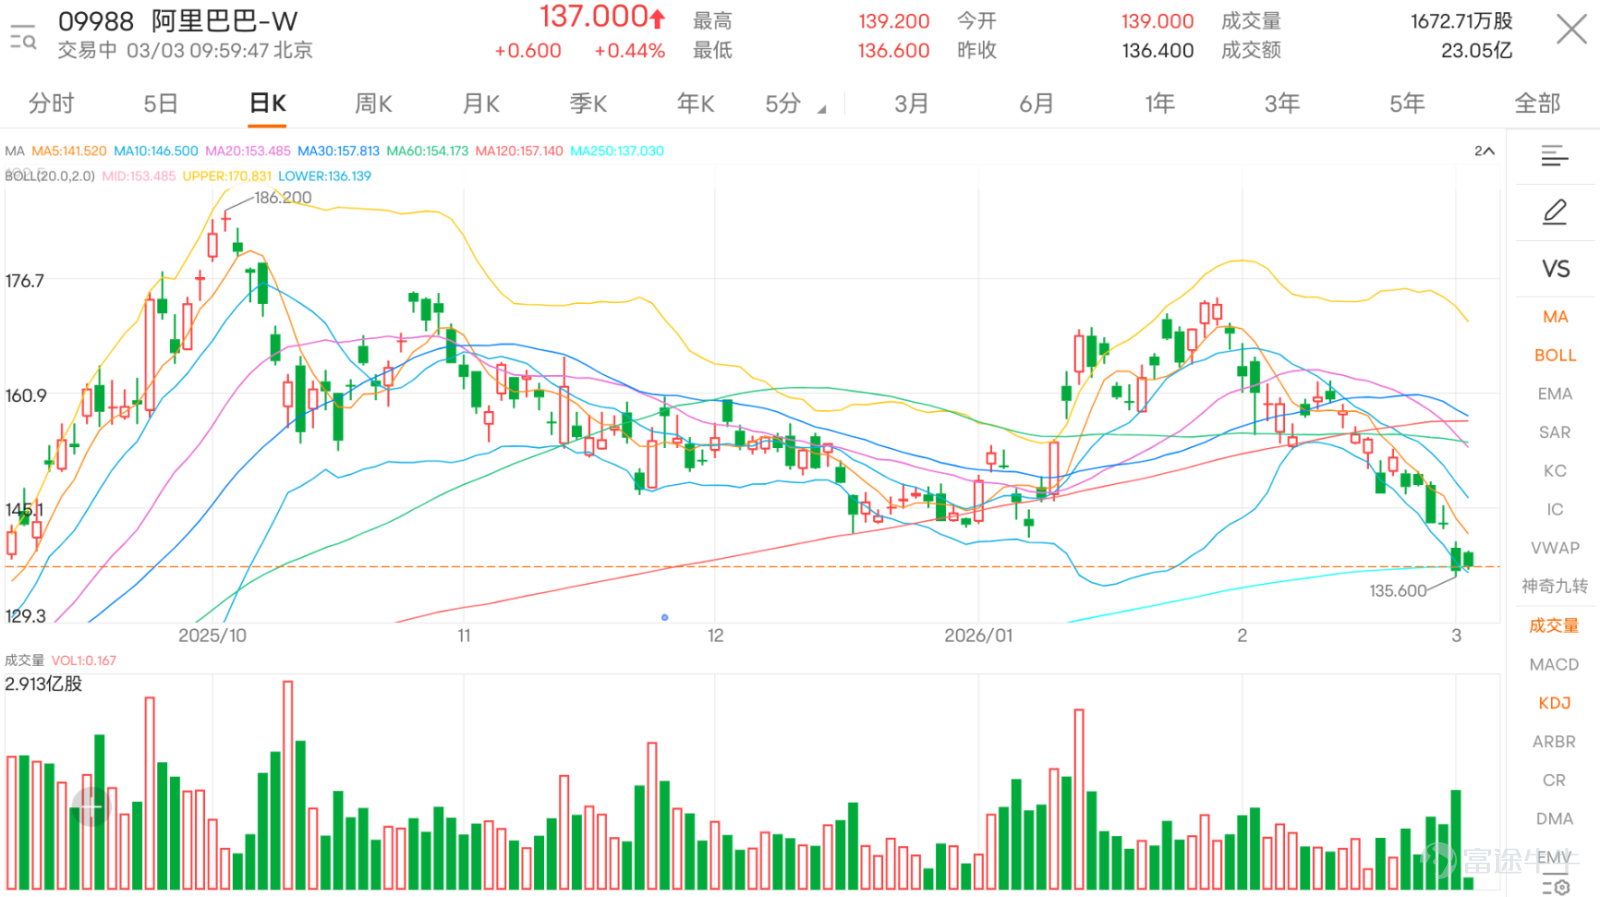Choose the 3月 range
The width and height of the screenshot is (1600, 897).
(911, 103)
